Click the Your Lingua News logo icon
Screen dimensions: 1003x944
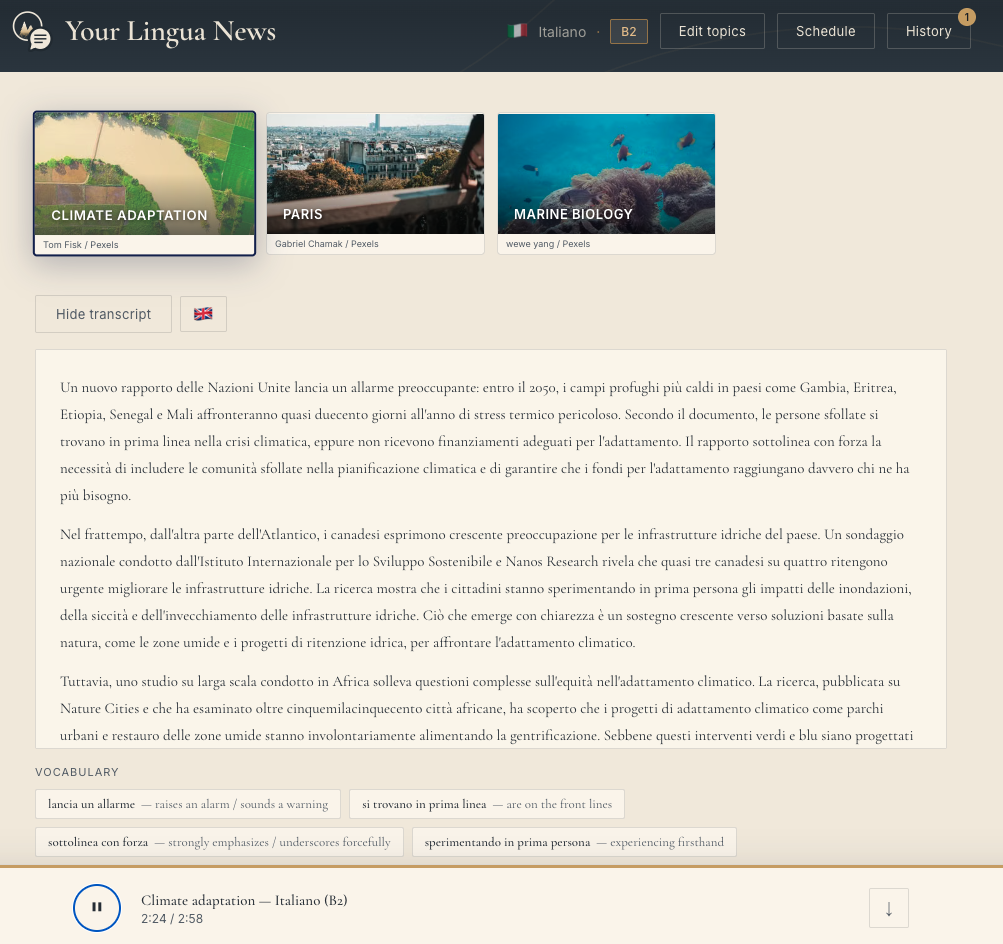coord(31,30)
